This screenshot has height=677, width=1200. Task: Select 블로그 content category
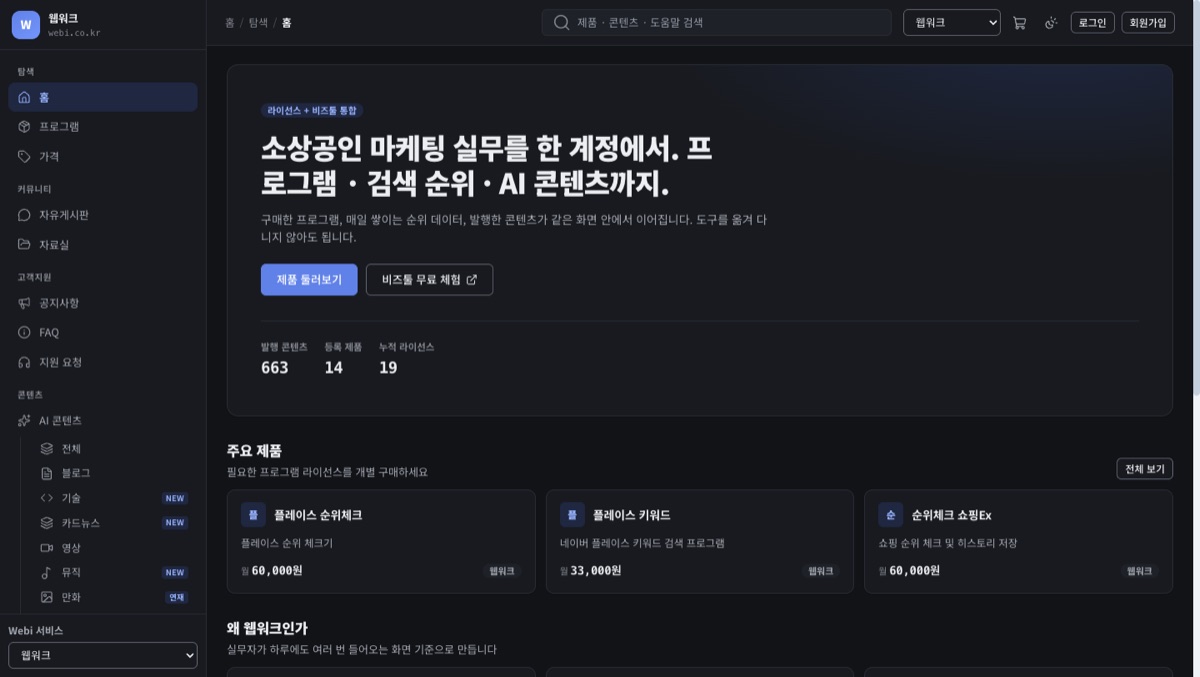(114, 473)
